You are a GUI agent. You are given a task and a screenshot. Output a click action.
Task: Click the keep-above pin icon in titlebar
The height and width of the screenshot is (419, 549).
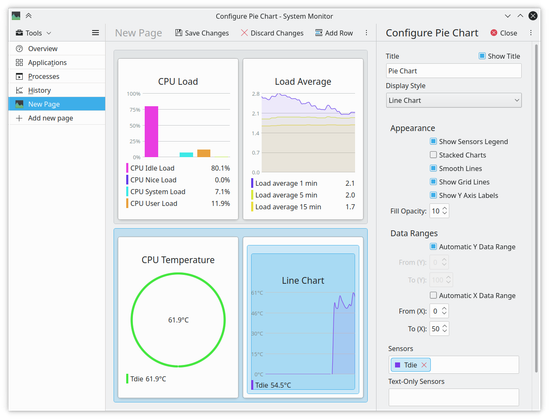click(29, 16)
